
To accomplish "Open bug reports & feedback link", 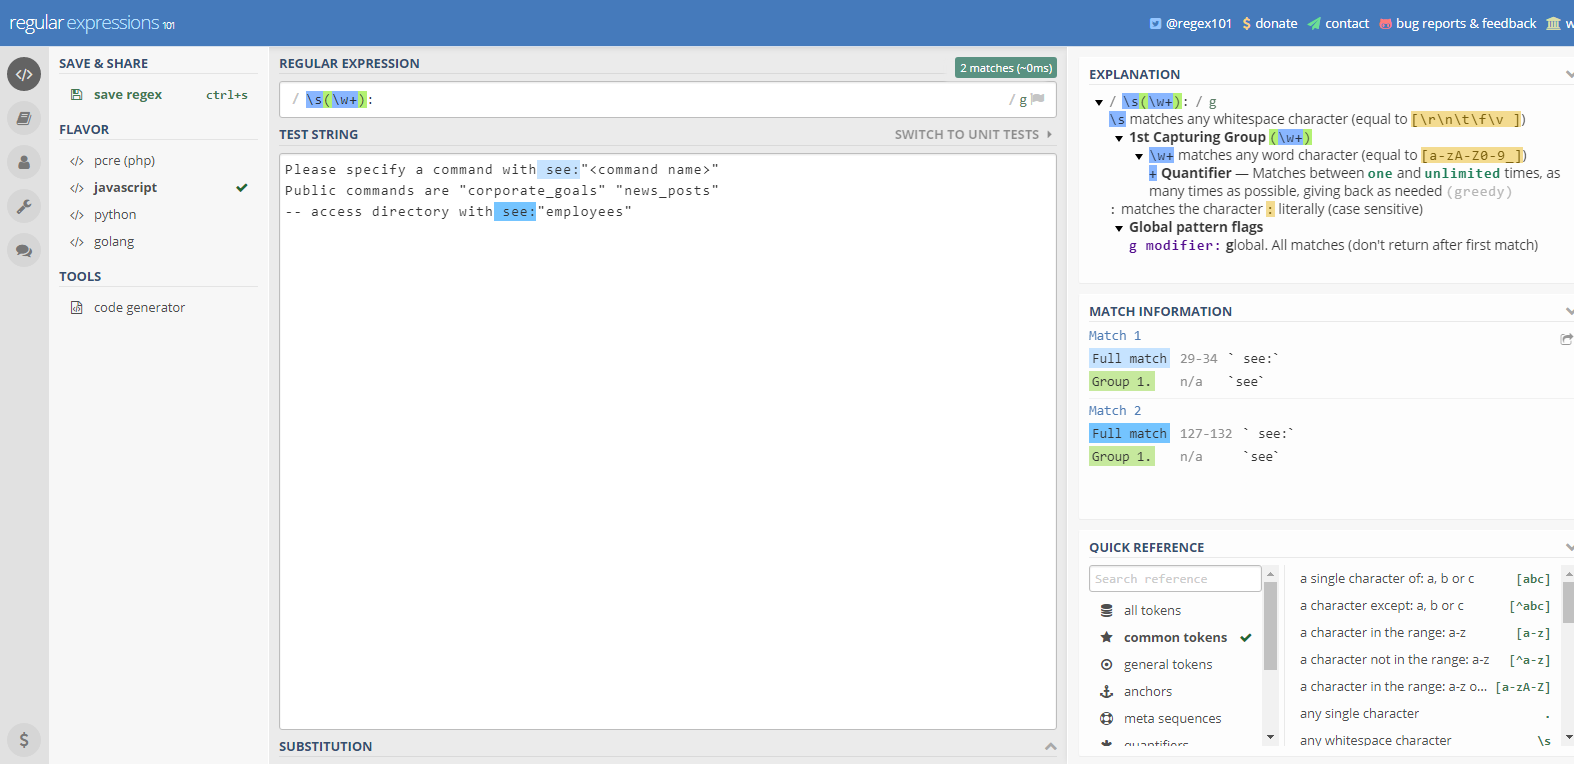I will tap(1458, 23).
